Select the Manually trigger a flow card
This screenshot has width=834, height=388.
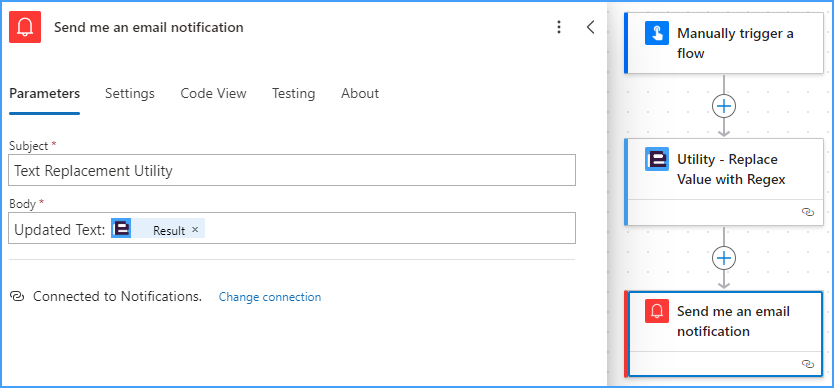click(x=723, y=43)
